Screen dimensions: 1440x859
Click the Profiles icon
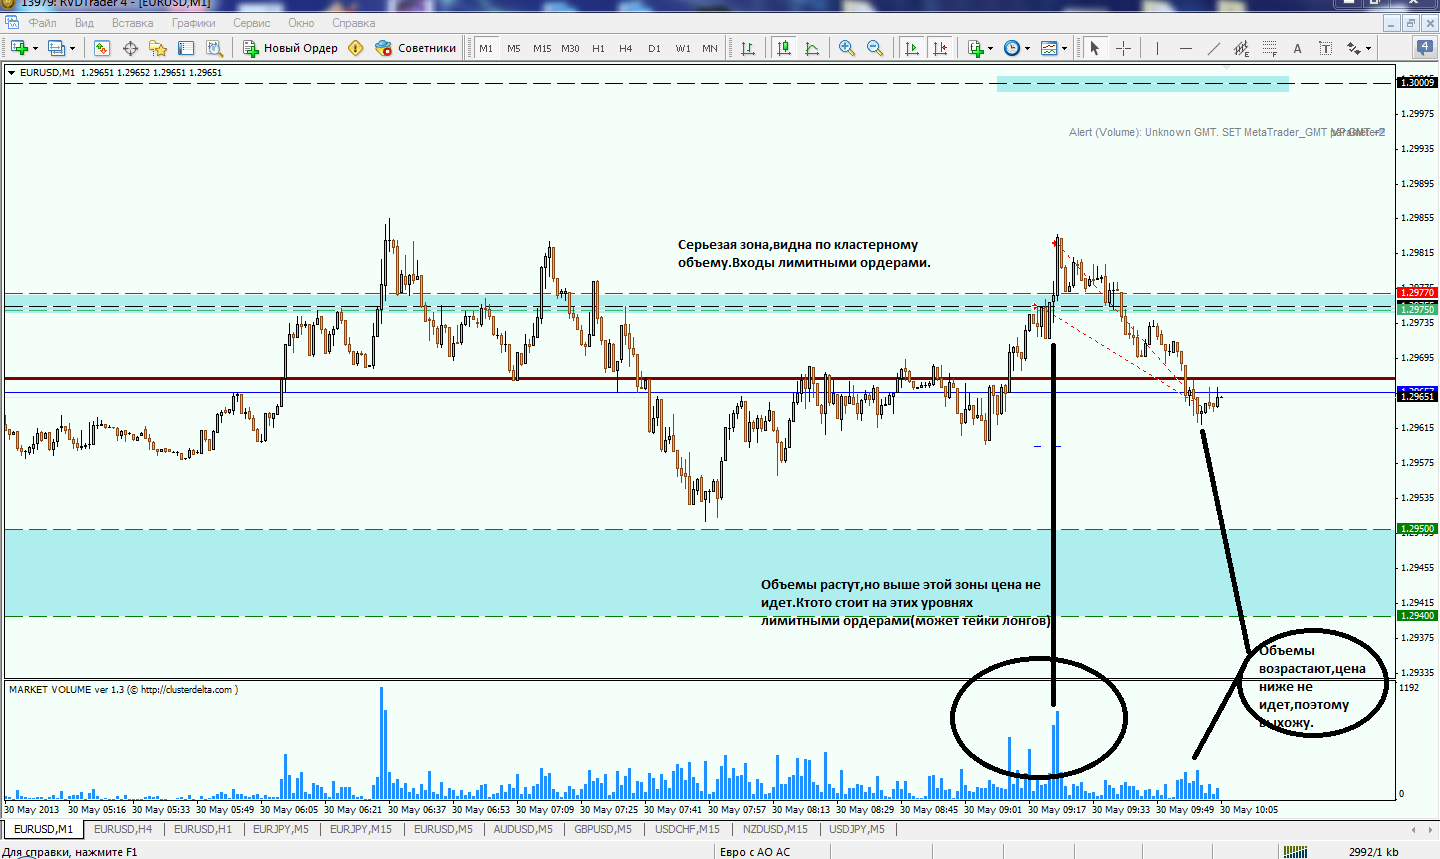coord(57,48)
